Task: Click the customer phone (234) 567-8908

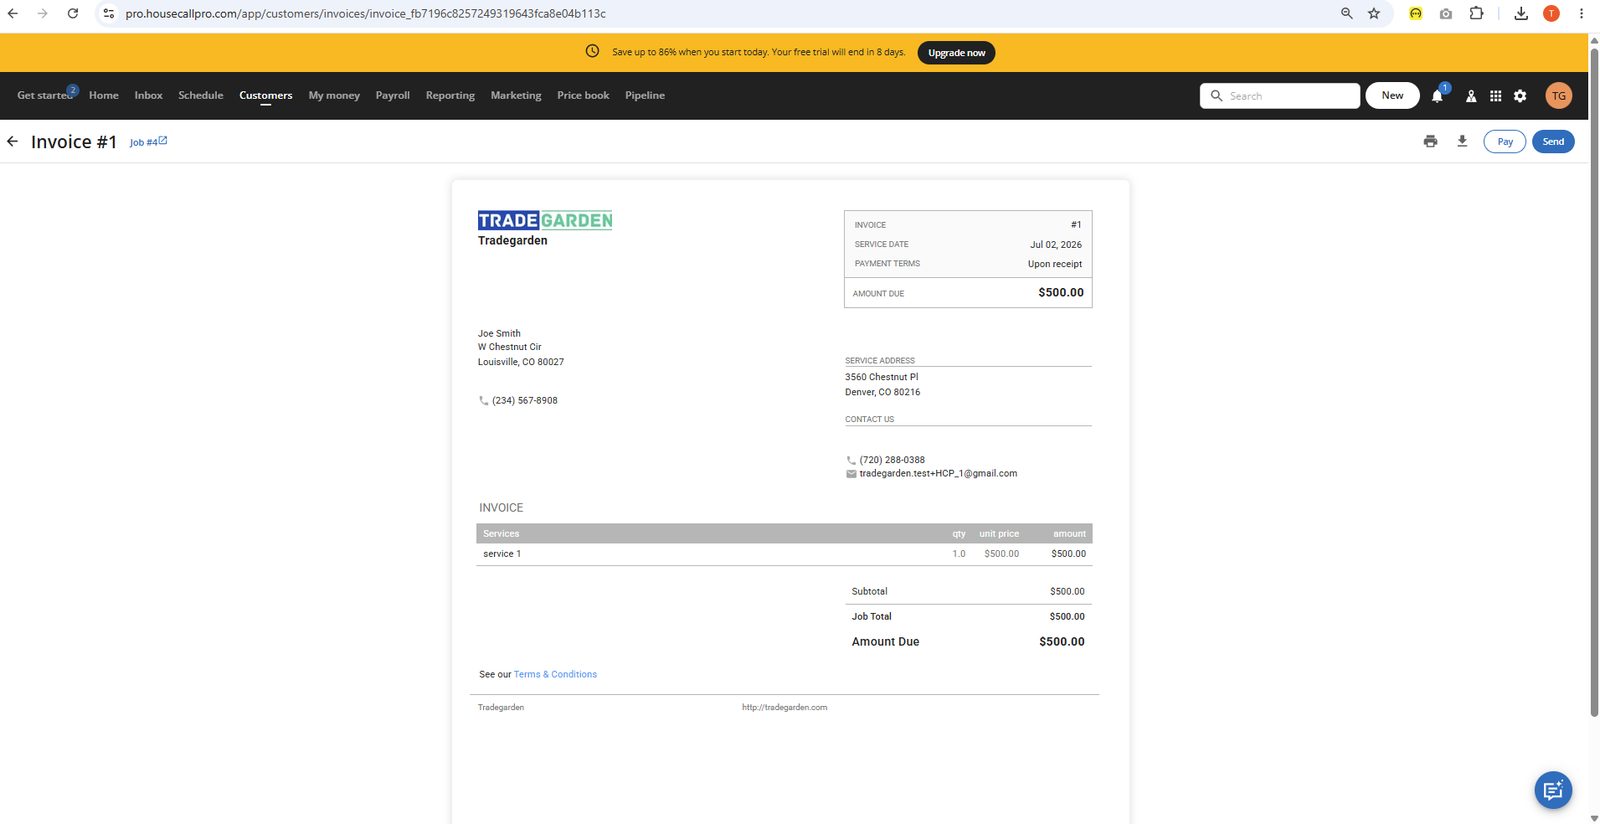Action: 524,400
